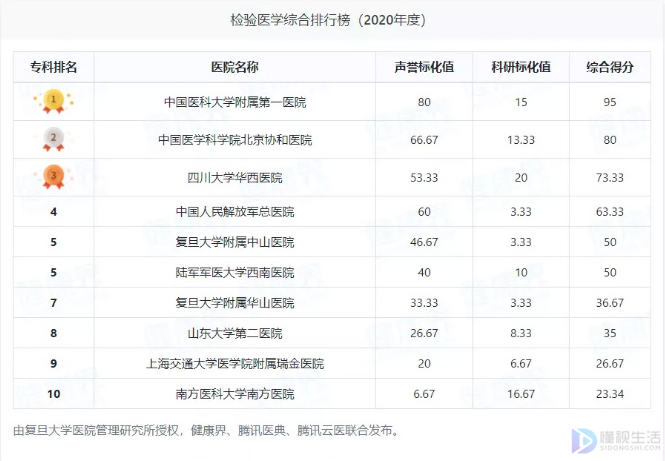Click total score 26.67 for 瑞金医院
The height and width of the screenshot is (461, 665).
[x=610, y=363]
